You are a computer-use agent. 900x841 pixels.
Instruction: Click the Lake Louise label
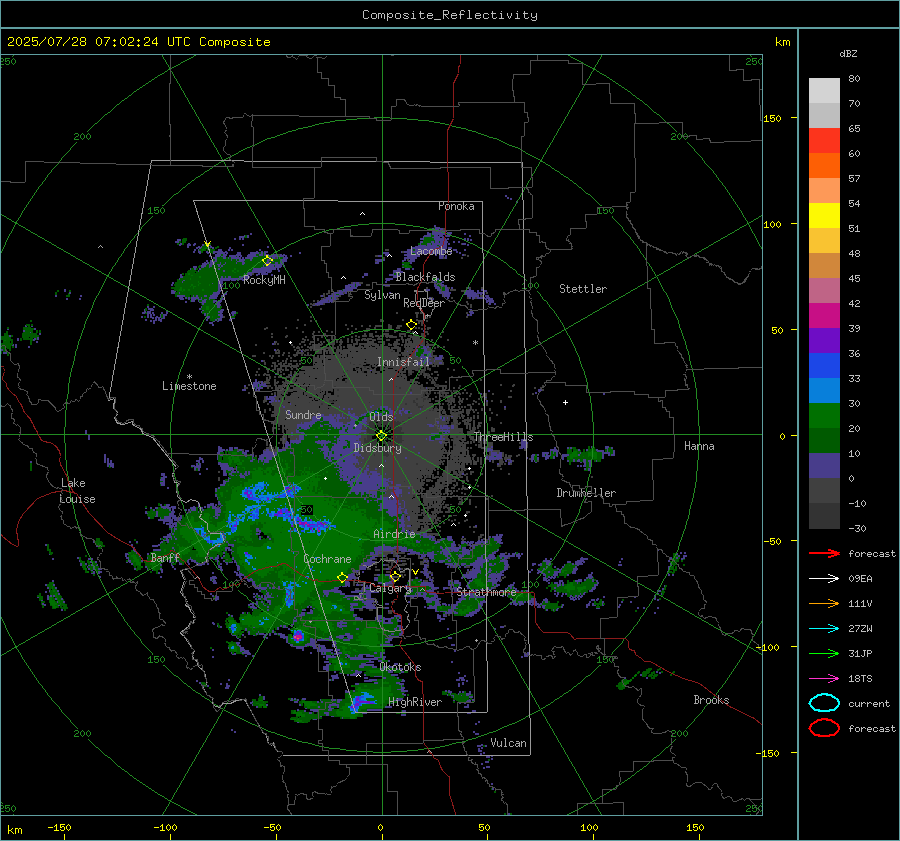78,491
